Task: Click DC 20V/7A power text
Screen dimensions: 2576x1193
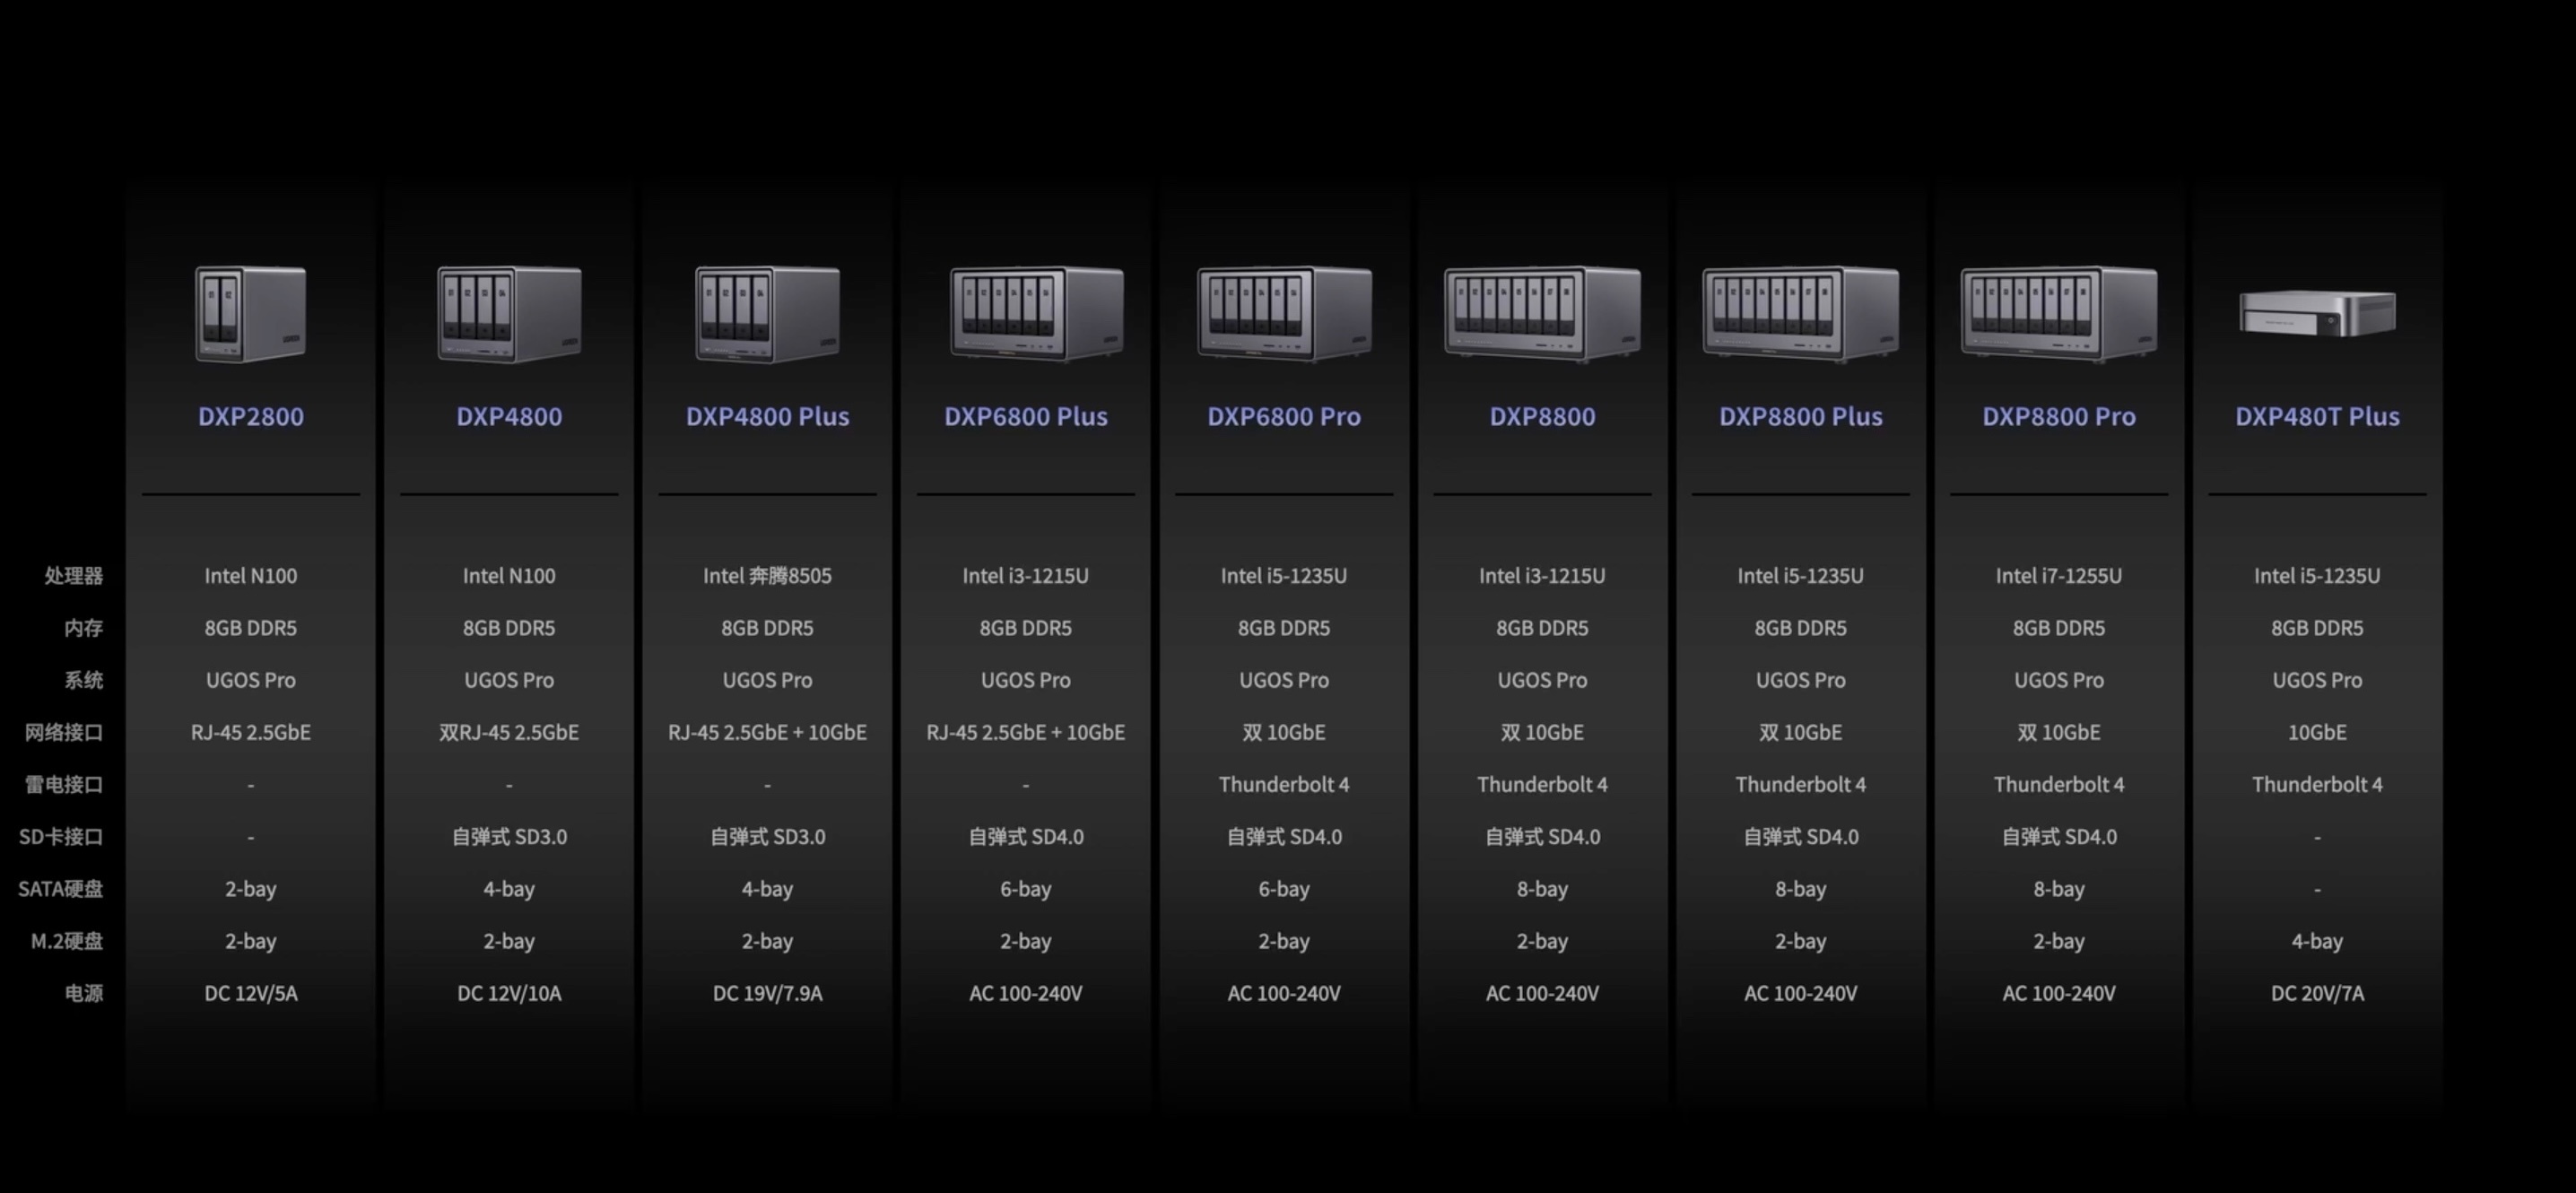Action: [x=2317, y=993]
